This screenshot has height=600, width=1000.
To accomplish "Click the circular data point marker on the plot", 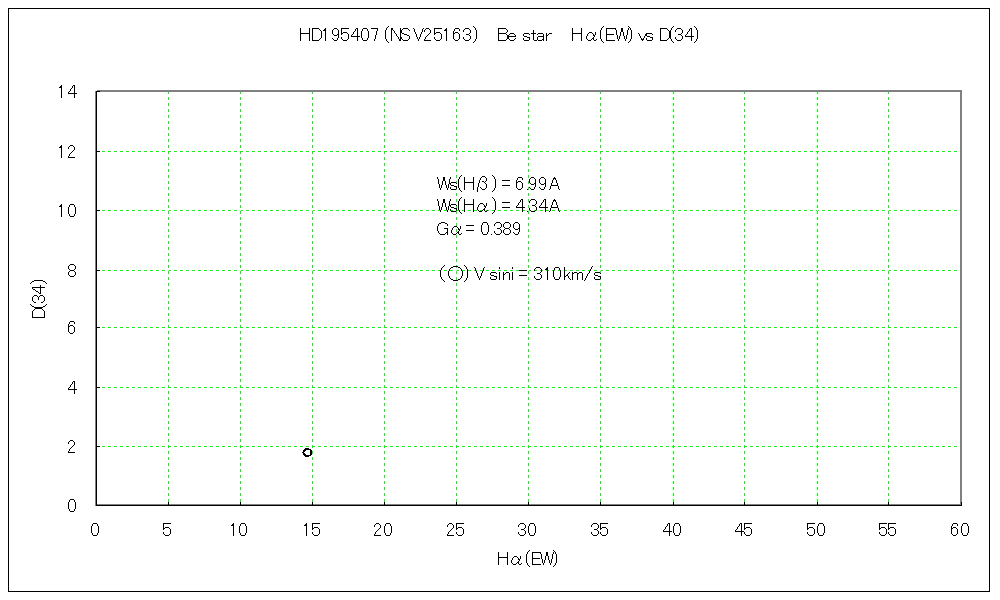I will pyautogui.click(x=307, y=452).
